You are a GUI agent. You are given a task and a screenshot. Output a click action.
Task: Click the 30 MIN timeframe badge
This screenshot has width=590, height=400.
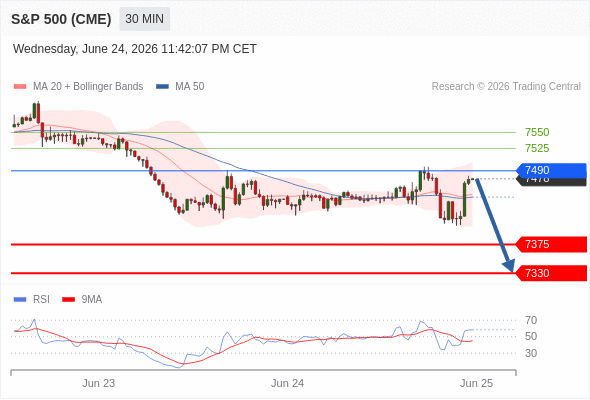point(144,19)
